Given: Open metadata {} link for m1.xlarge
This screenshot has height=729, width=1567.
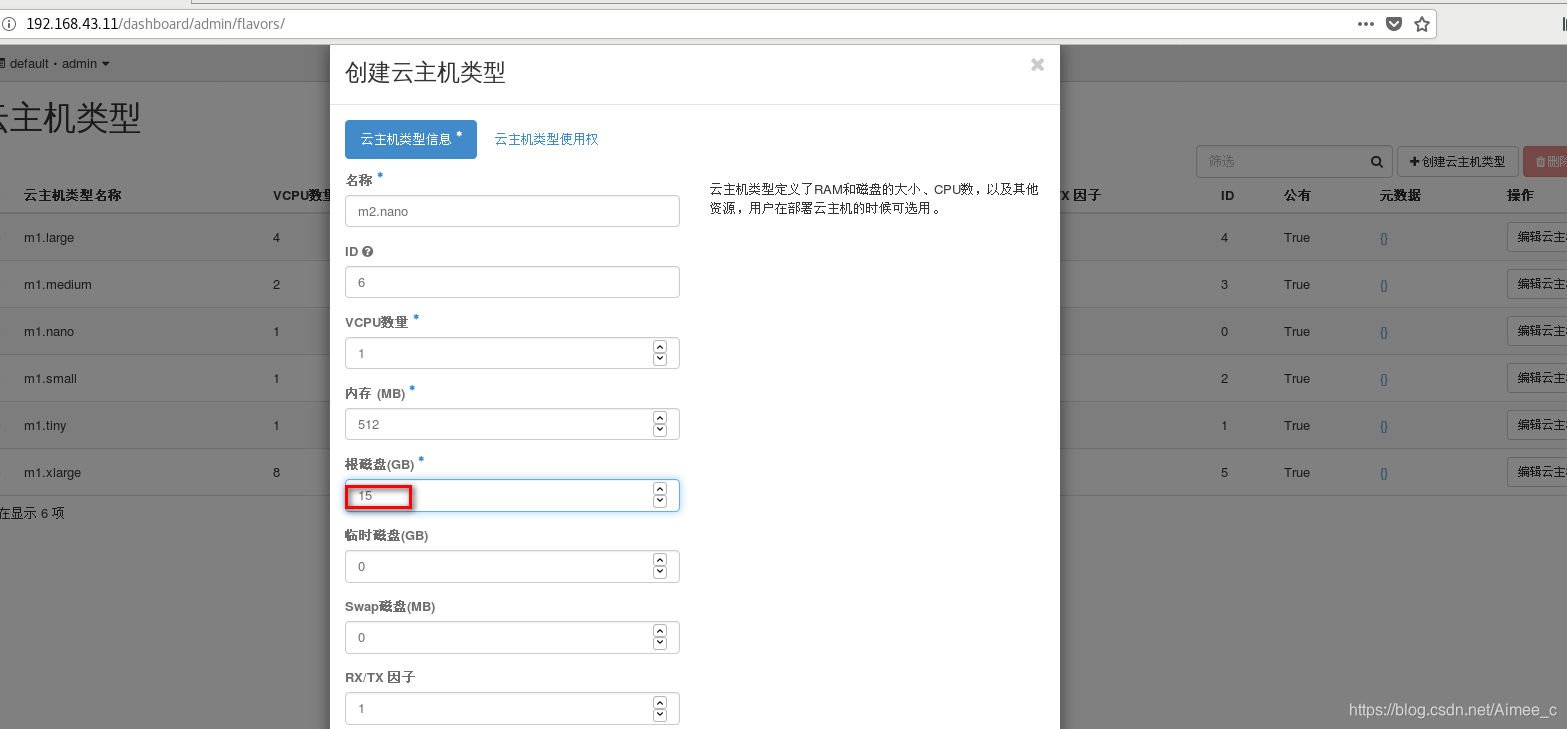Looking at the screenshot, I should click(x=1384, y=473).
